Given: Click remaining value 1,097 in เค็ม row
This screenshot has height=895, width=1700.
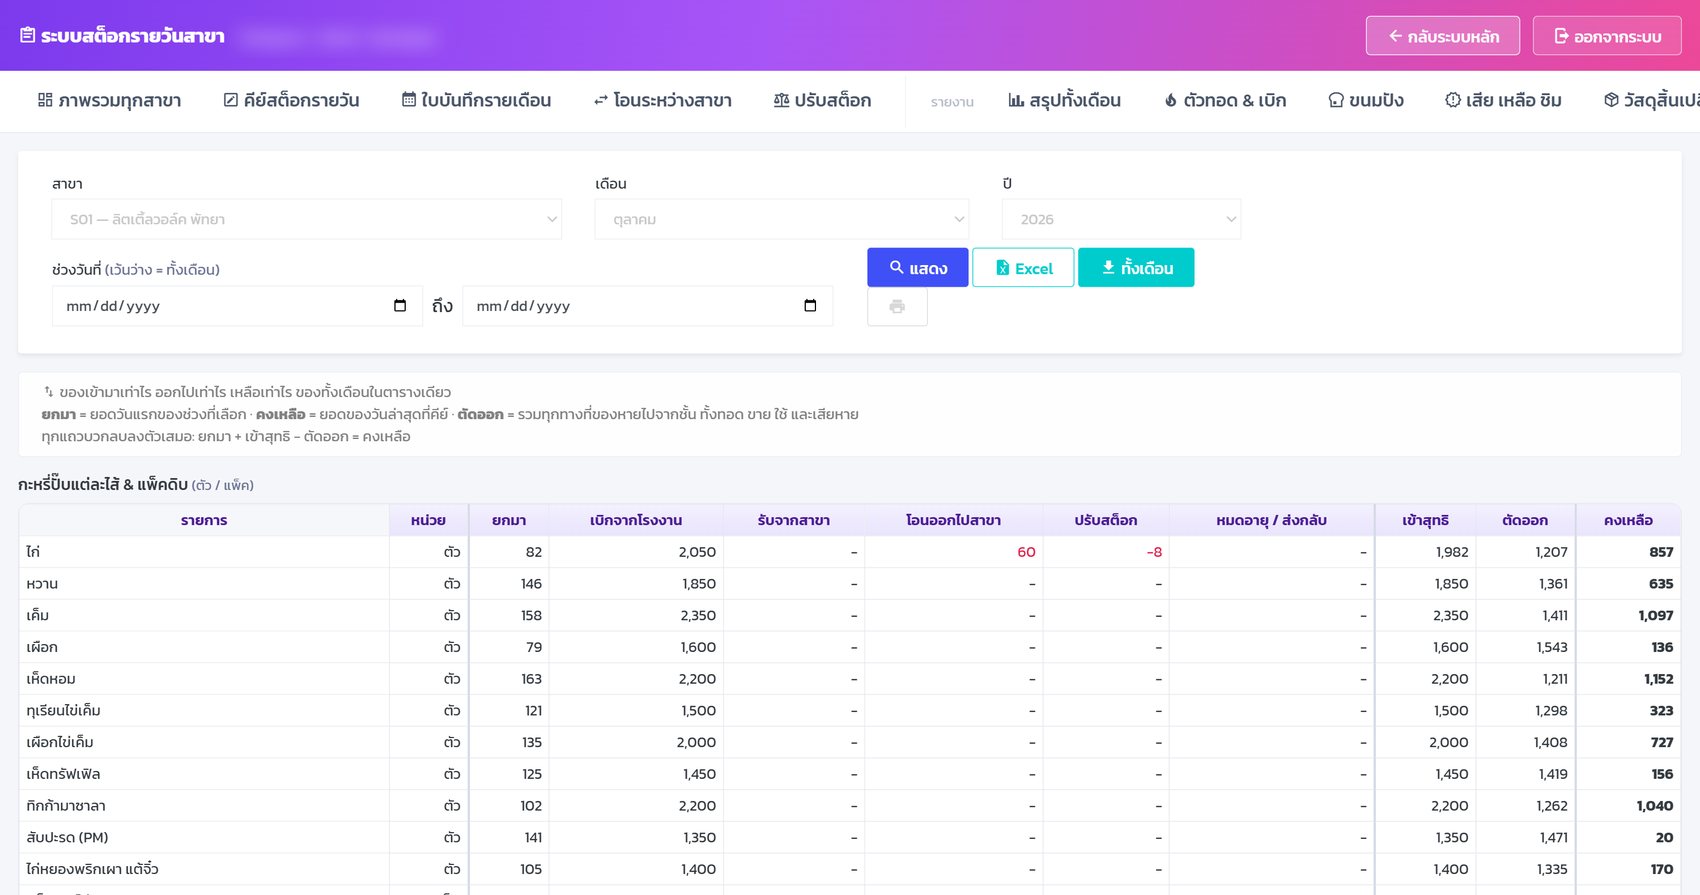Looking at the screenshot, I should 1655,616.
